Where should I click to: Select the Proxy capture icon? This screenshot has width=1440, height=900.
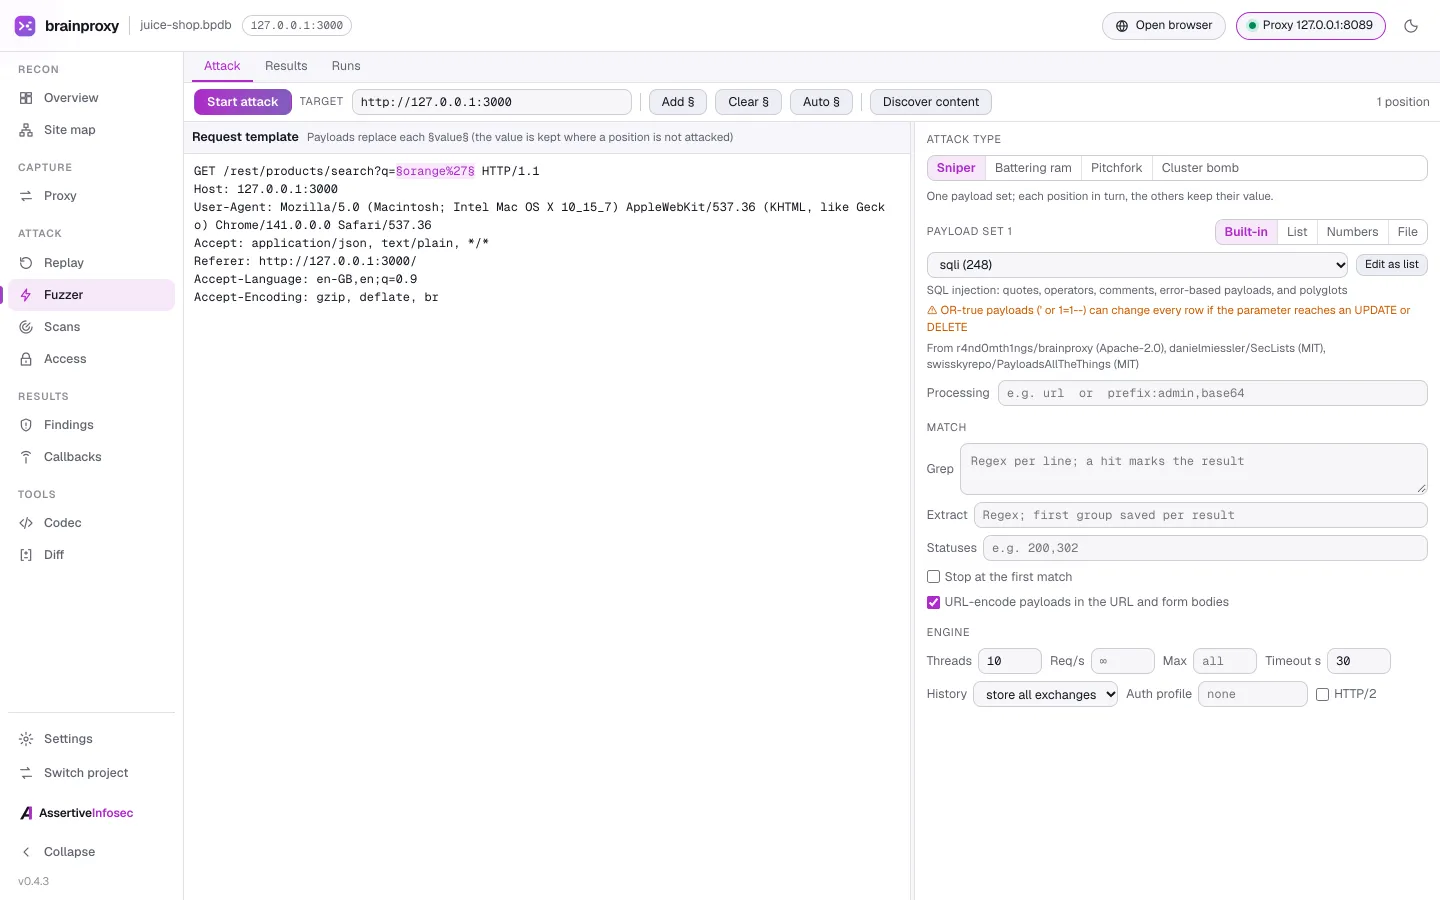[26, 196]
